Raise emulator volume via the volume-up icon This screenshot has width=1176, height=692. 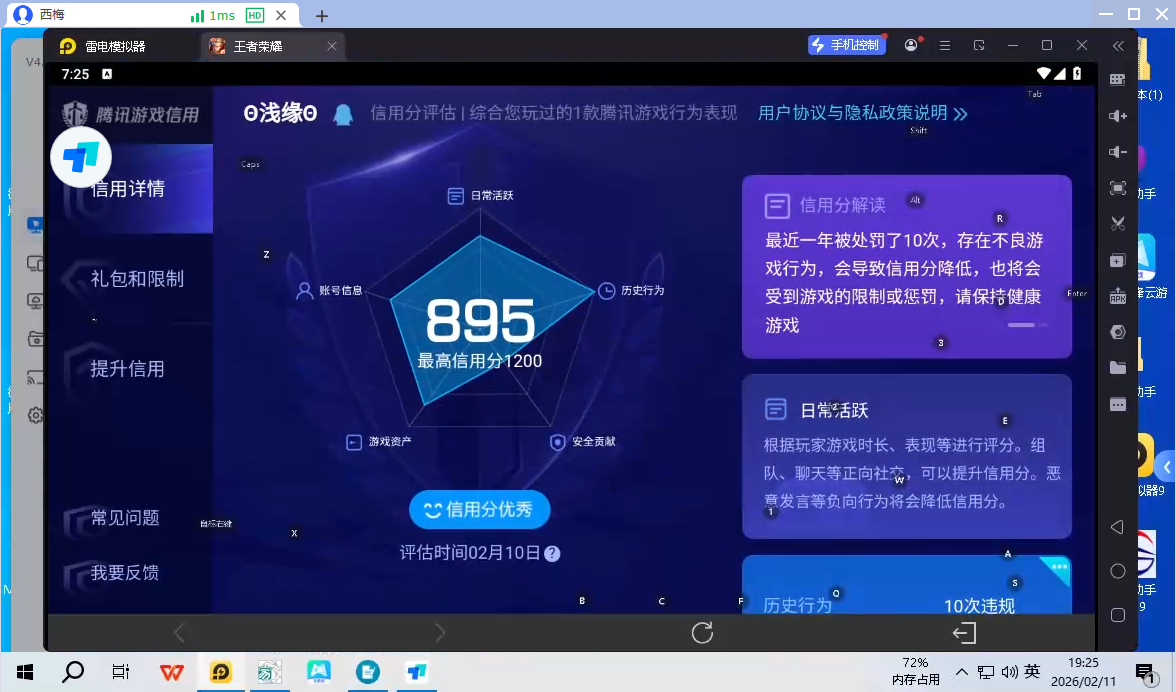[1118, 116]
